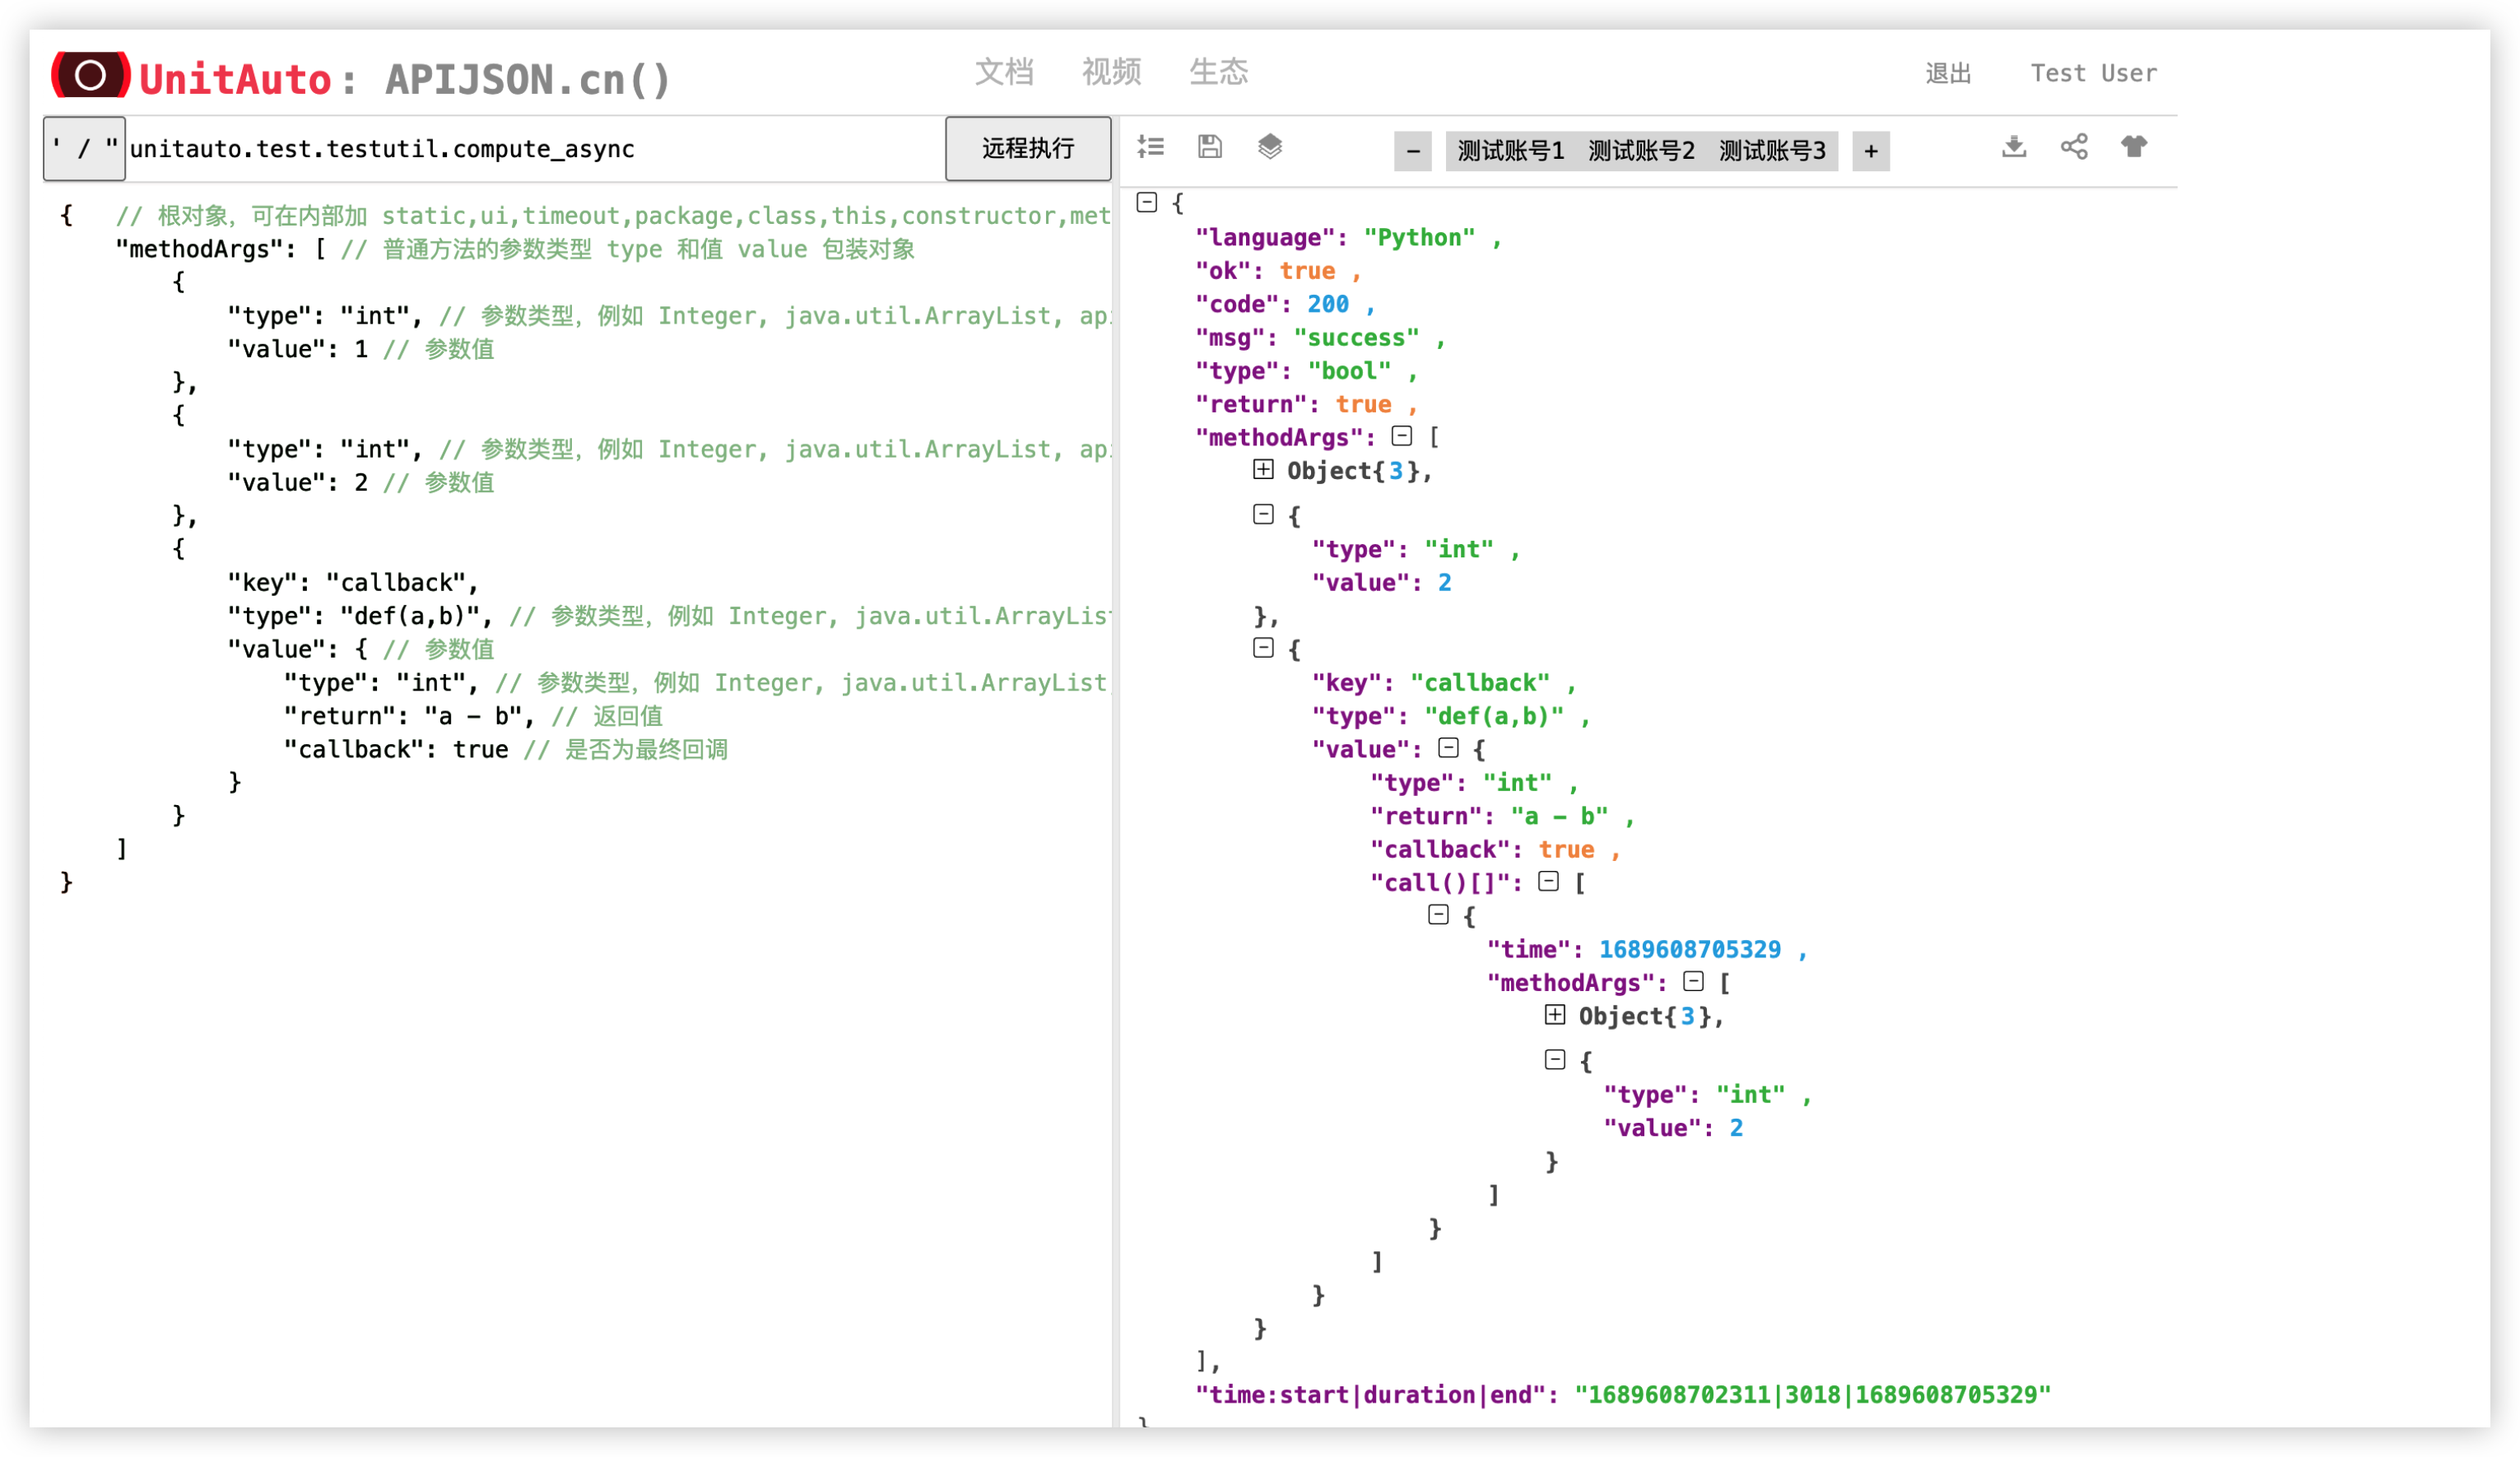The image size is (2520, 1457).
Task: Click the 远程执行 button
Action: click(1028, 148)
